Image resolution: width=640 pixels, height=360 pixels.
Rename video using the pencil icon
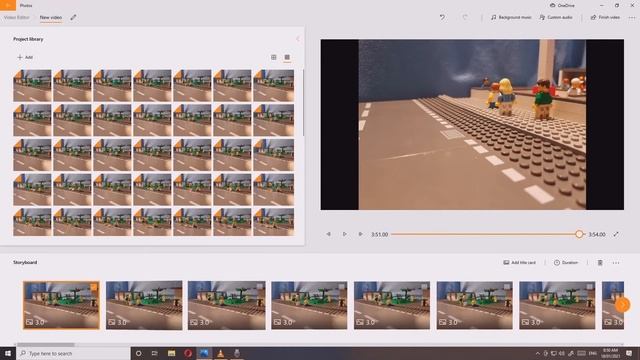point(73,17)
